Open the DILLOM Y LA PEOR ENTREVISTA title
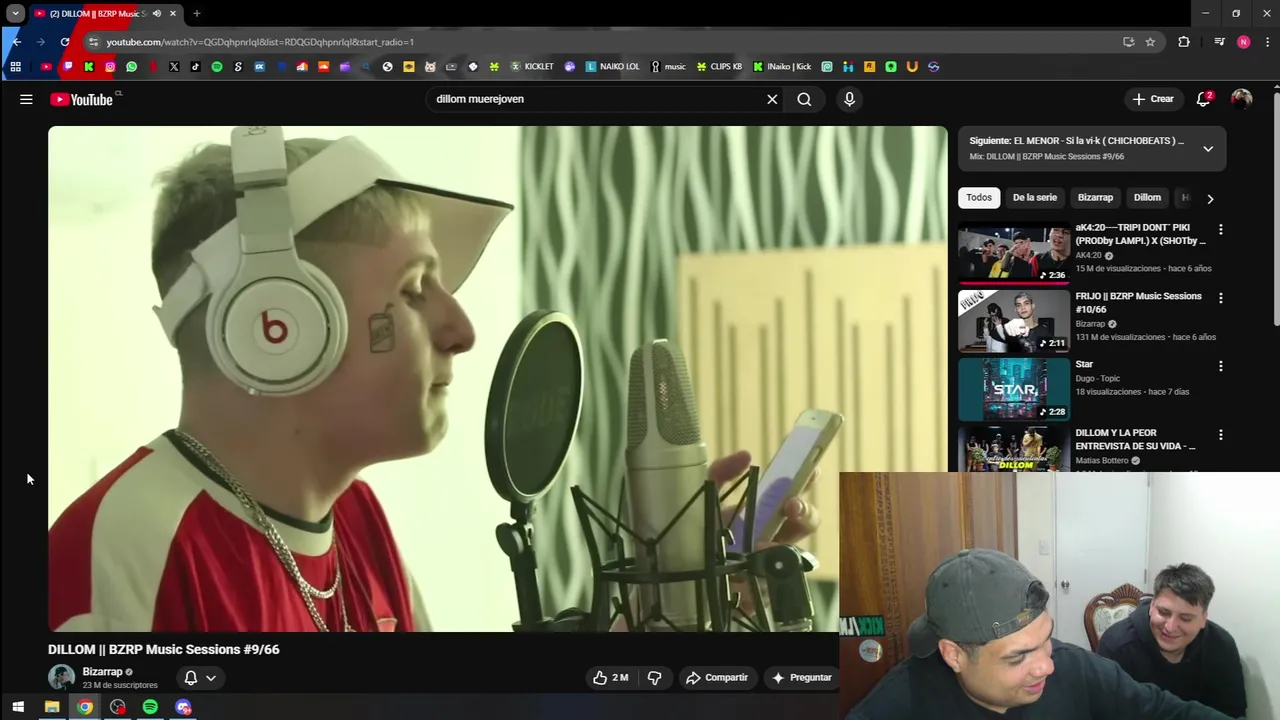Viewport: 1280px width, 720px height. 1135,440
